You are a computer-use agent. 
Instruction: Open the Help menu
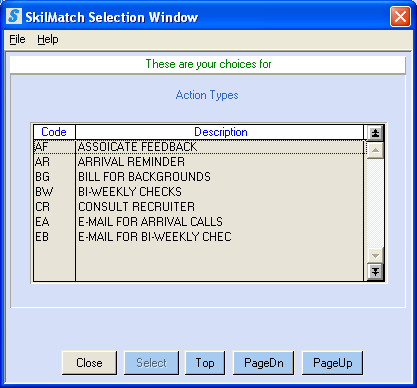(48, 39)
